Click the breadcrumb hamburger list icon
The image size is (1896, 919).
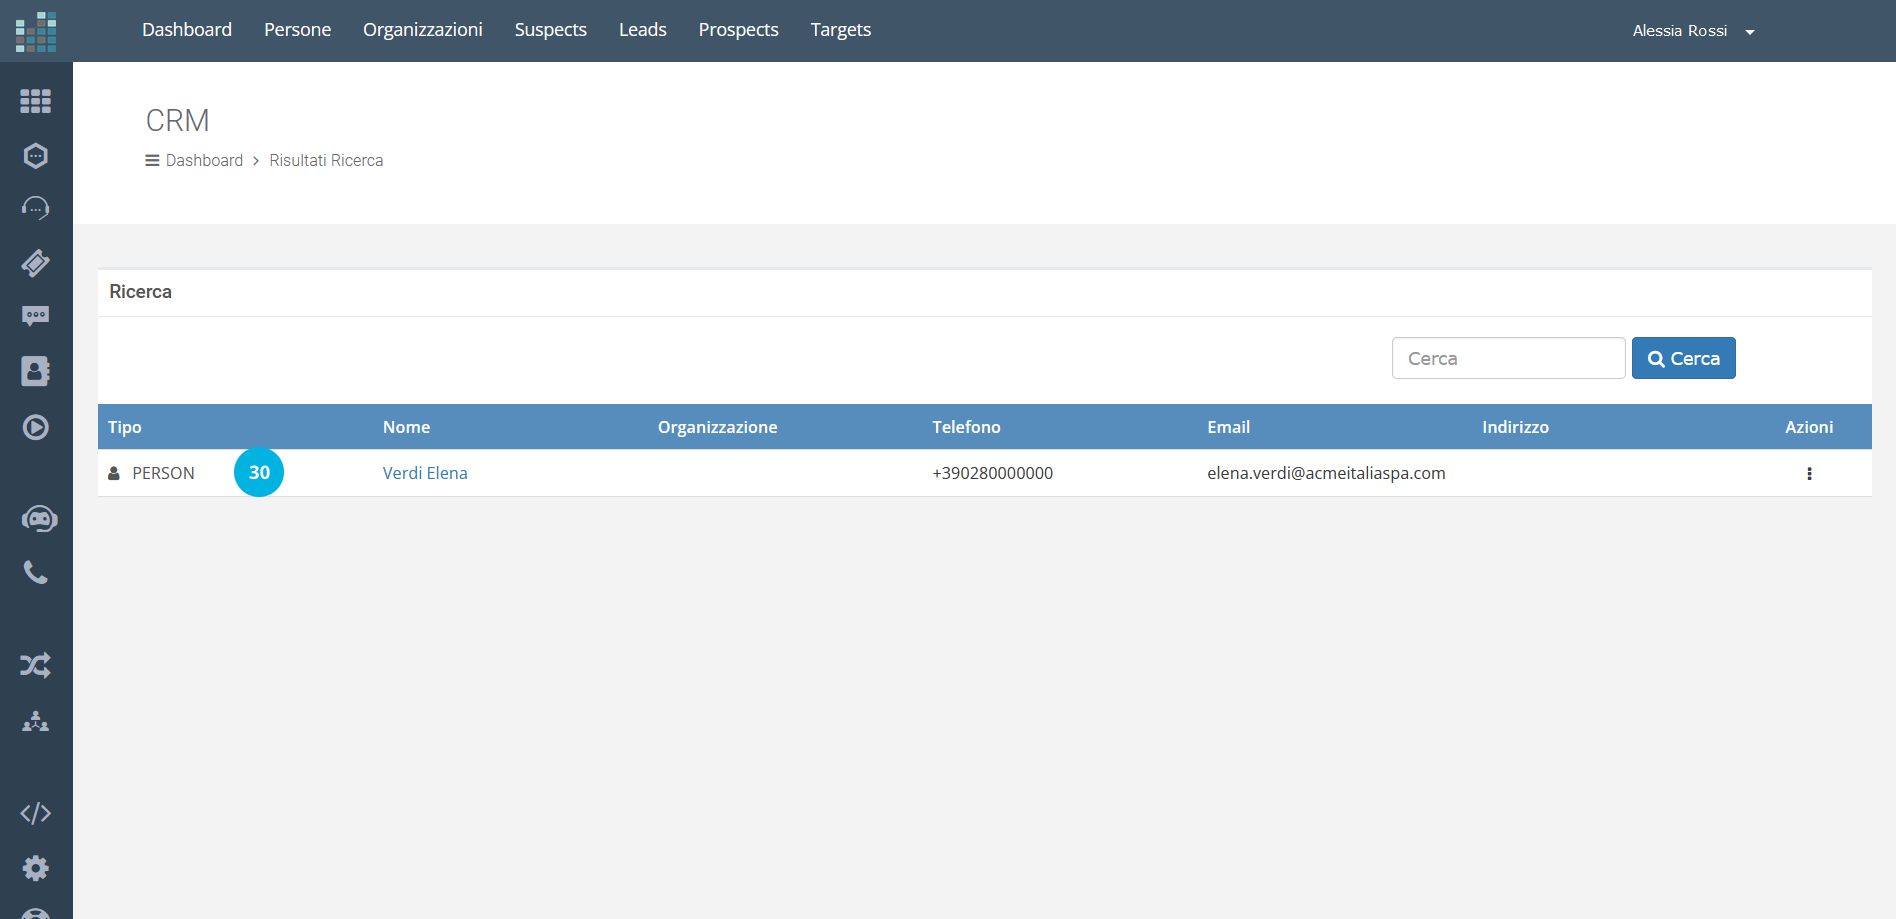(x=152, y=160)
